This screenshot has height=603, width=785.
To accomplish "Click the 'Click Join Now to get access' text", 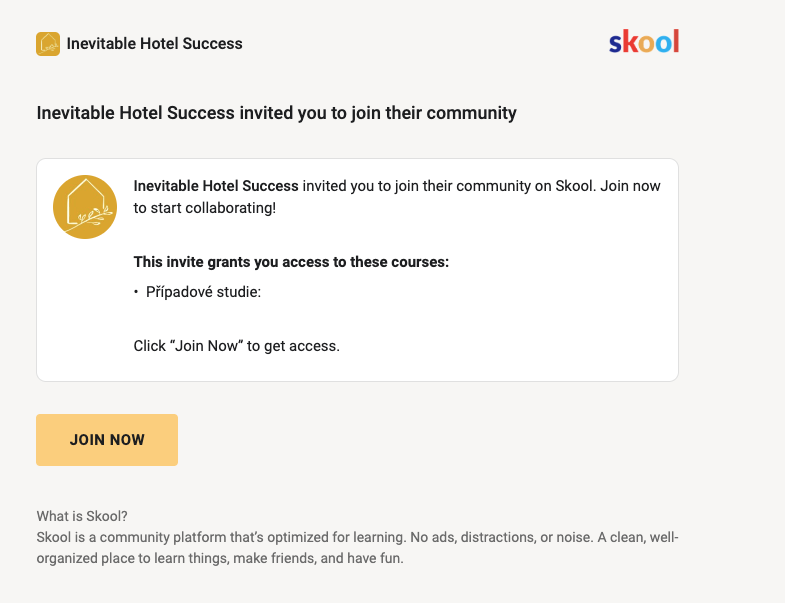I will [236, 346].
